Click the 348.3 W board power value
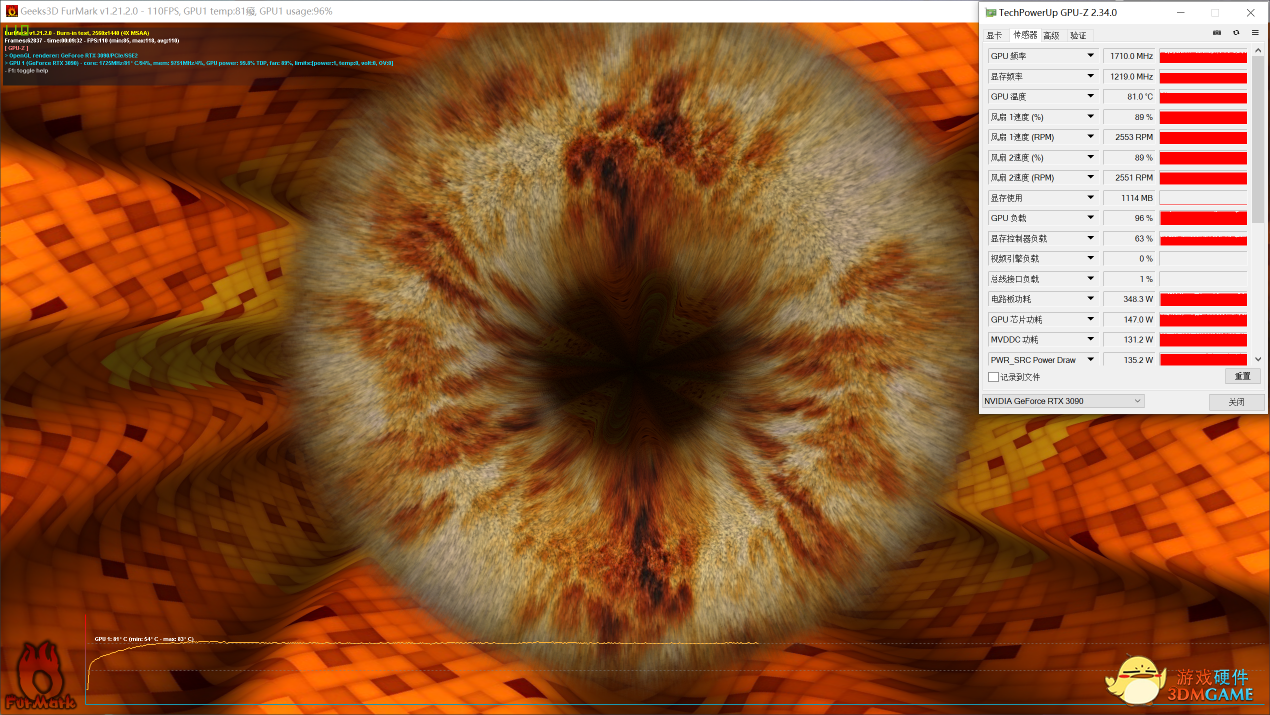The image size is (1270, 715). coord(1129,299)
